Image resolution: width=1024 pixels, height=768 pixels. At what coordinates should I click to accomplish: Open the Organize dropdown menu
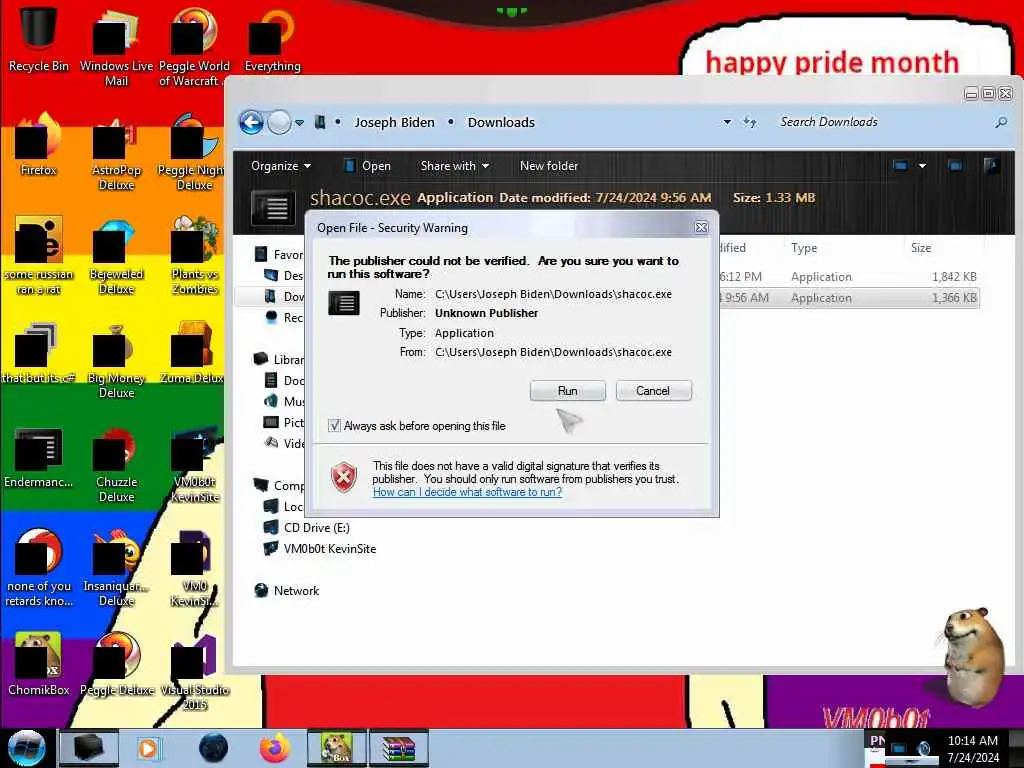[x=281, y=166]
